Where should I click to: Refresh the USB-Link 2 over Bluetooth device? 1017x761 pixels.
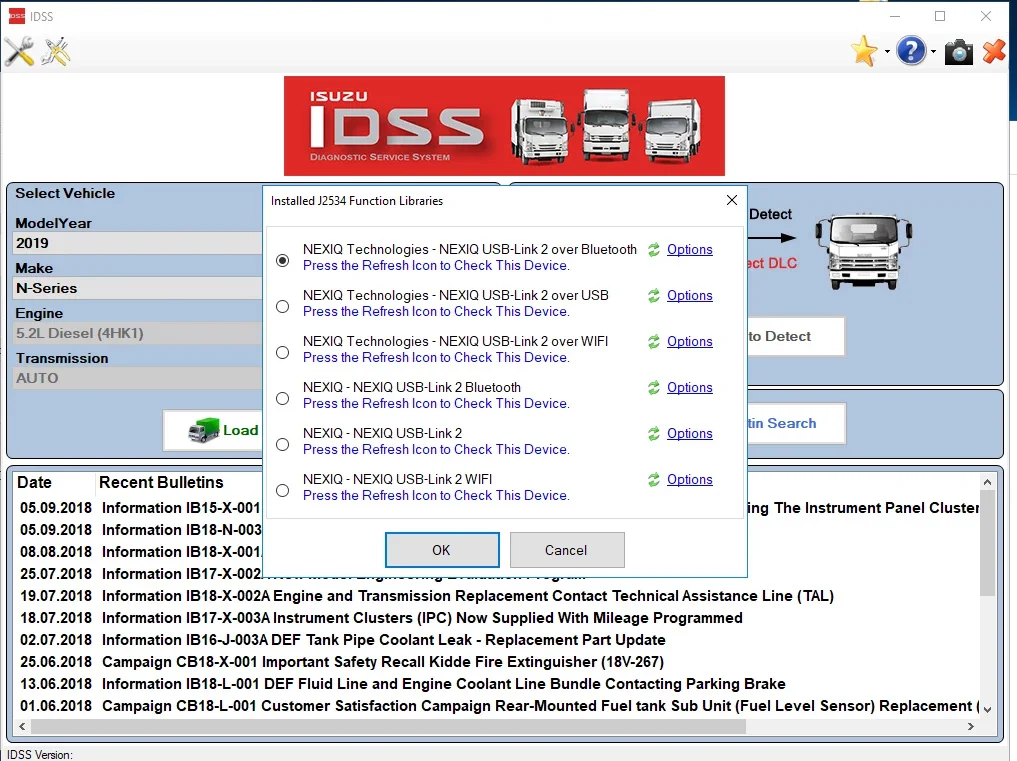pyautogui.click(x=654, y=250)
